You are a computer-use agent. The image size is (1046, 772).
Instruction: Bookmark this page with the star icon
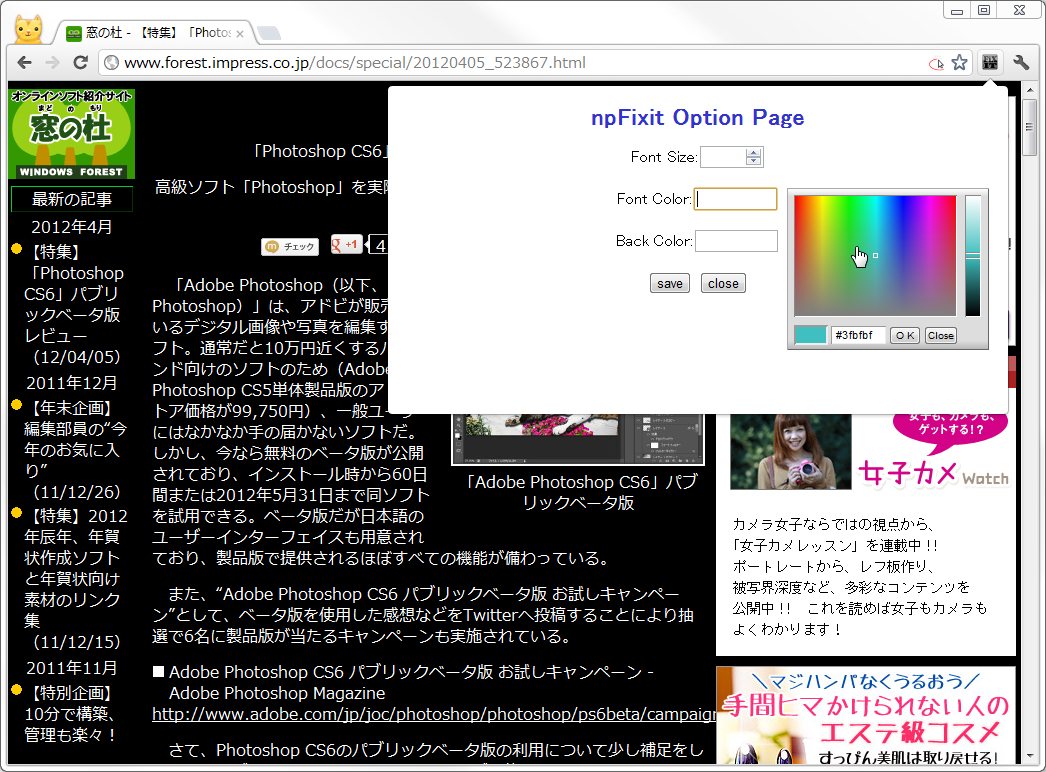pos(959,62)
